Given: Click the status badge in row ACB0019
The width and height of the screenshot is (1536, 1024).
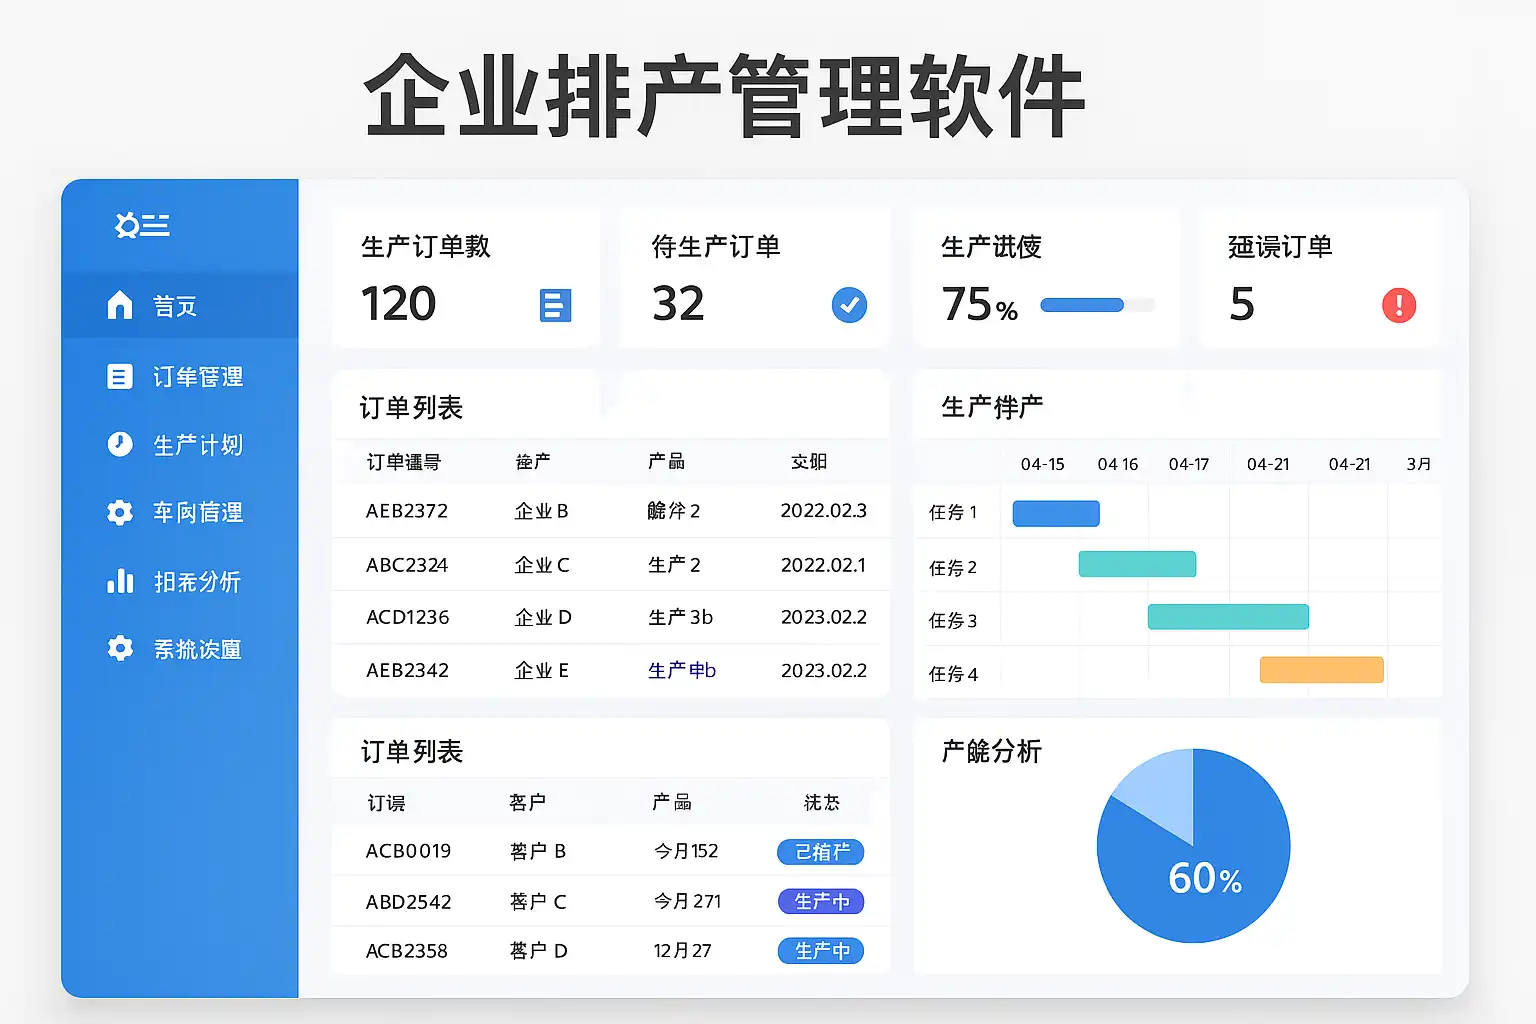Looking at the screenshot, I should tap(820, 852).
